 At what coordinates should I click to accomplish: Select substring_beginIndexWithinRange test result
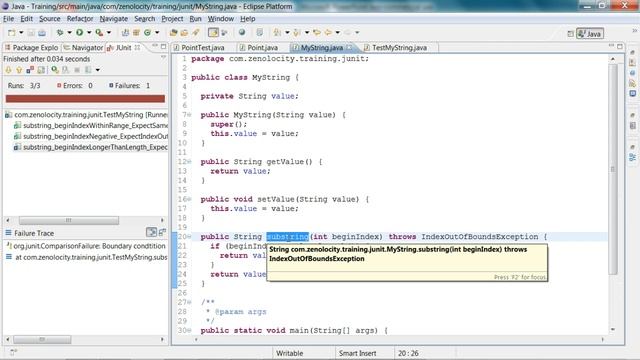click(x=91, y=126)
